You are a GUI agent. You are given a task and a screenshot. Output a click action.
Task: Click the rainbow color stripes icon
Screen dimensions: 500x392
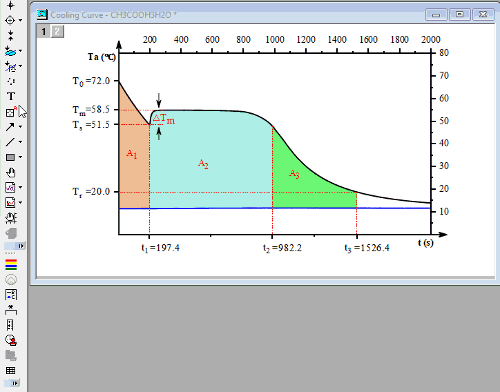[11, 265]
